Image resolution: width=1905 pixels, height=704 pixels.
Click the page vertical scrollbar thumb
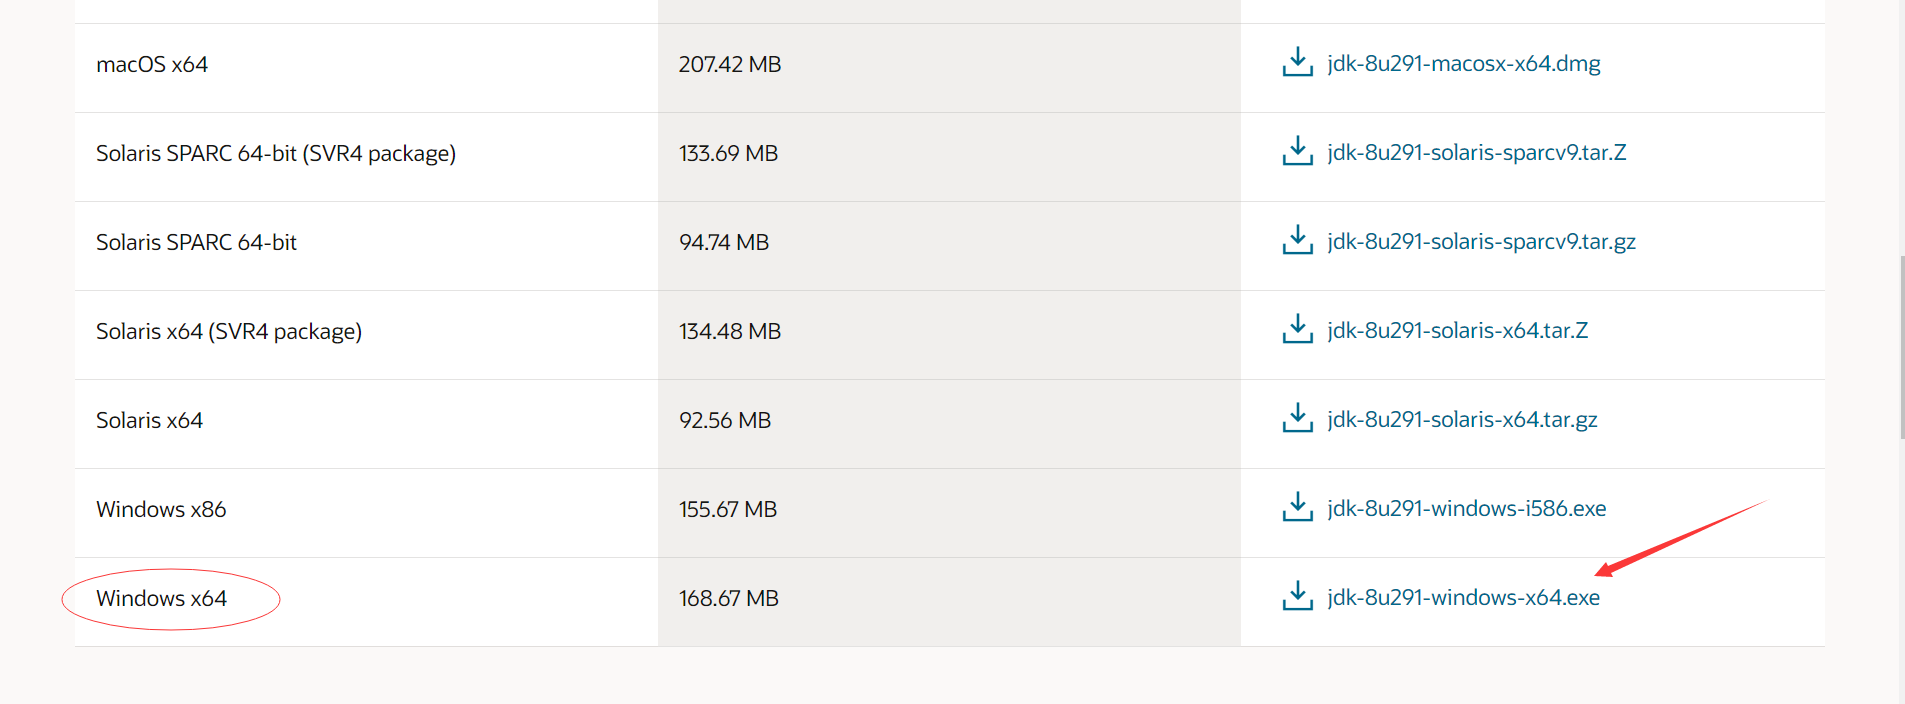[1902, 346]
